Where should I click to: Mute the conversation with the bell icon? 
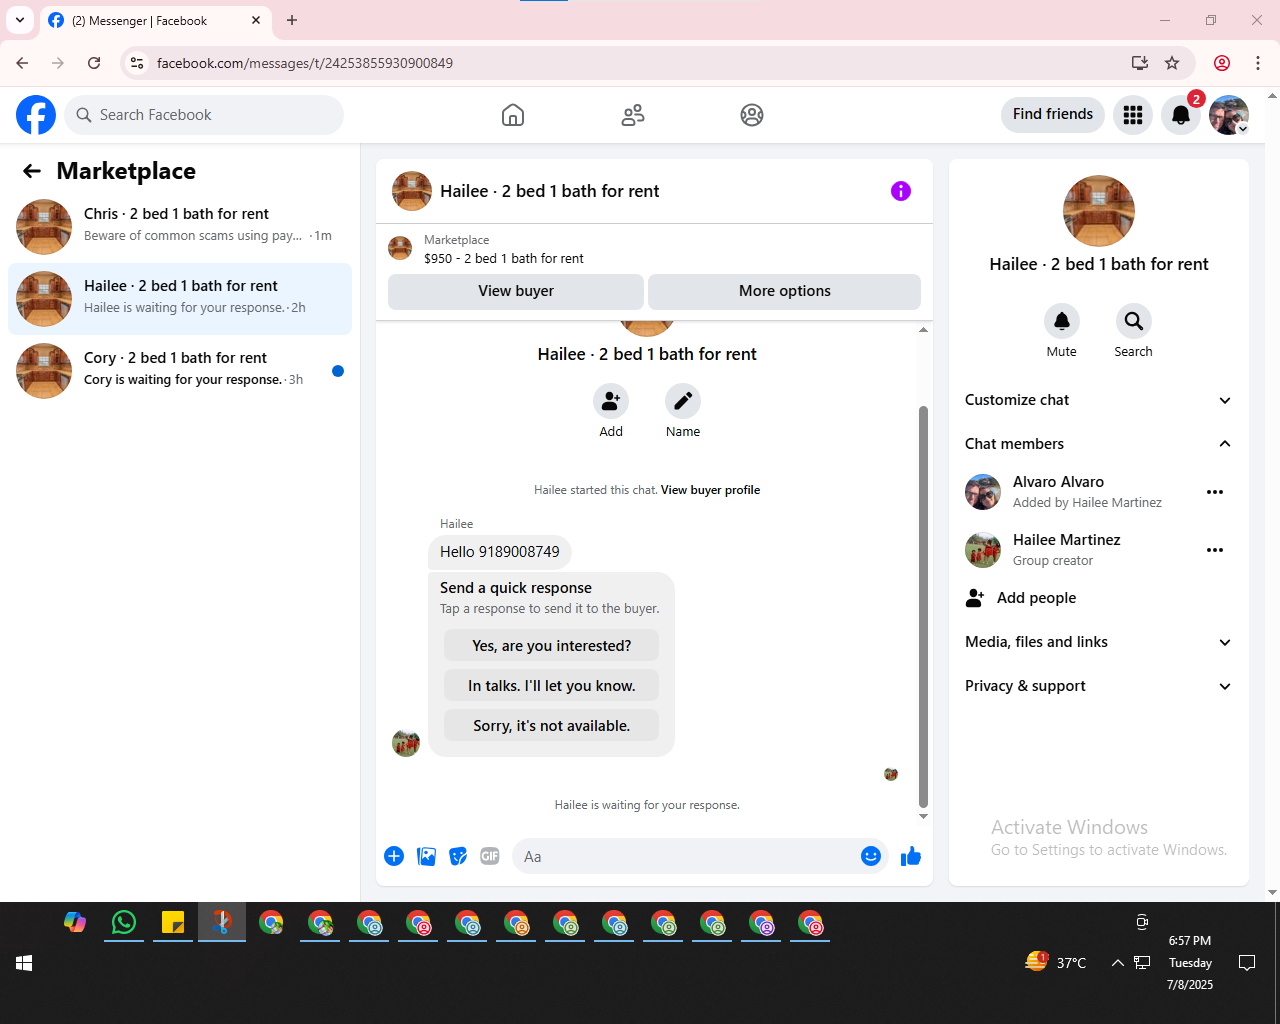point(1062,321)
